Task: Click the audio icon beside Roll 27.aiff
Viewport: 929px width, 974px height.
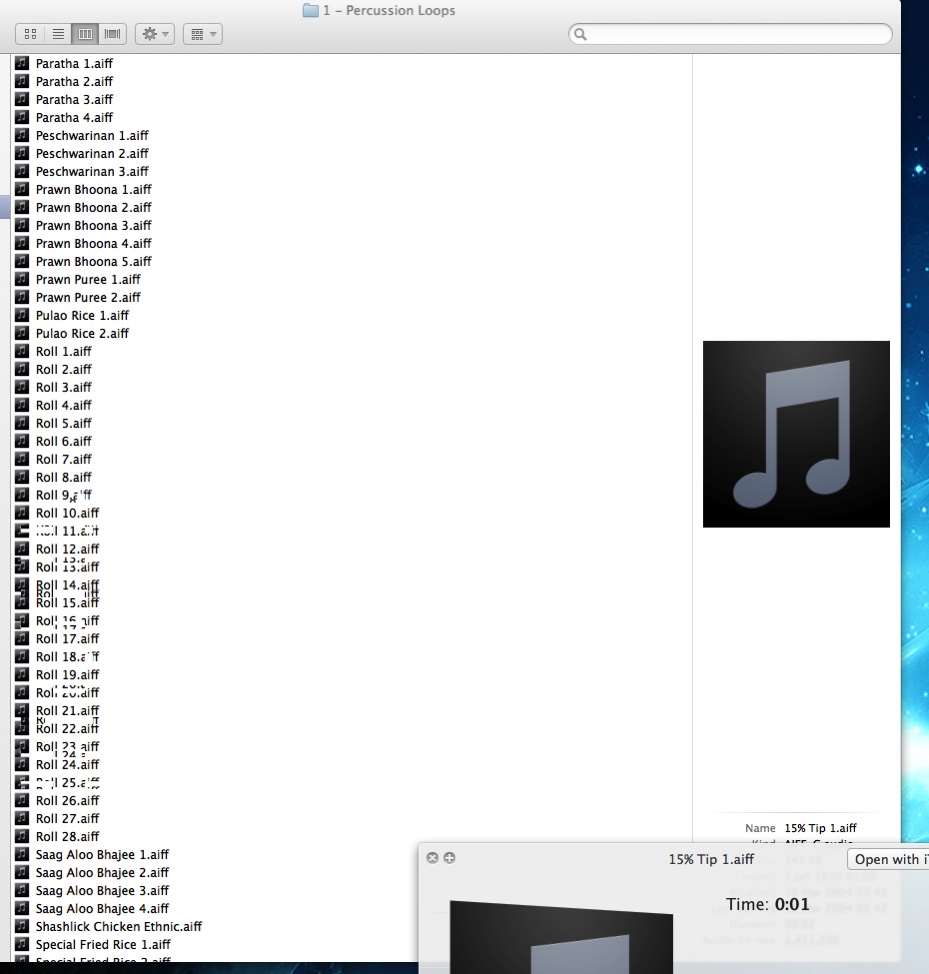Action: [22, 819]
